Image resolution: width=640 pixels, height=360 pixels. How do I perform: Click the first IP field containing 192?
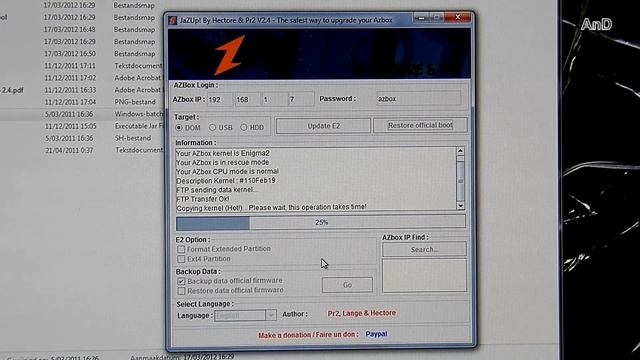(x=220, y=99)
